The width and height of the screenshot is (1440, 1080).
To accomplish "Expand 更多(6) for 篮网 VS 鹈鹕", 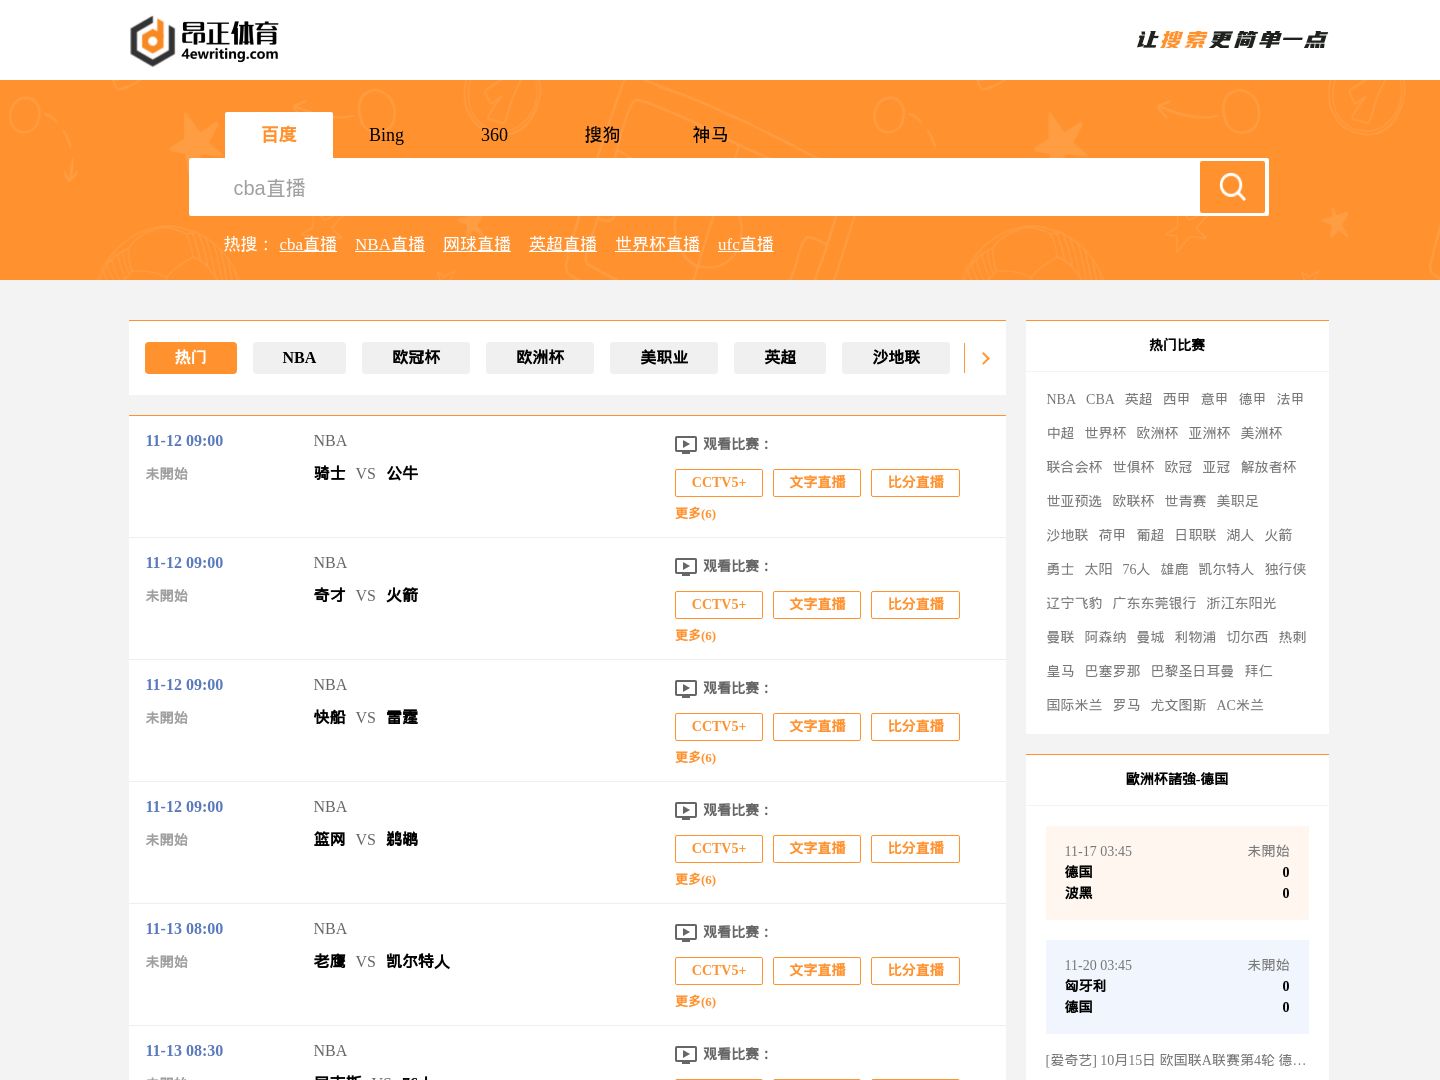I will pyautogui.click(x=695, y=879).
